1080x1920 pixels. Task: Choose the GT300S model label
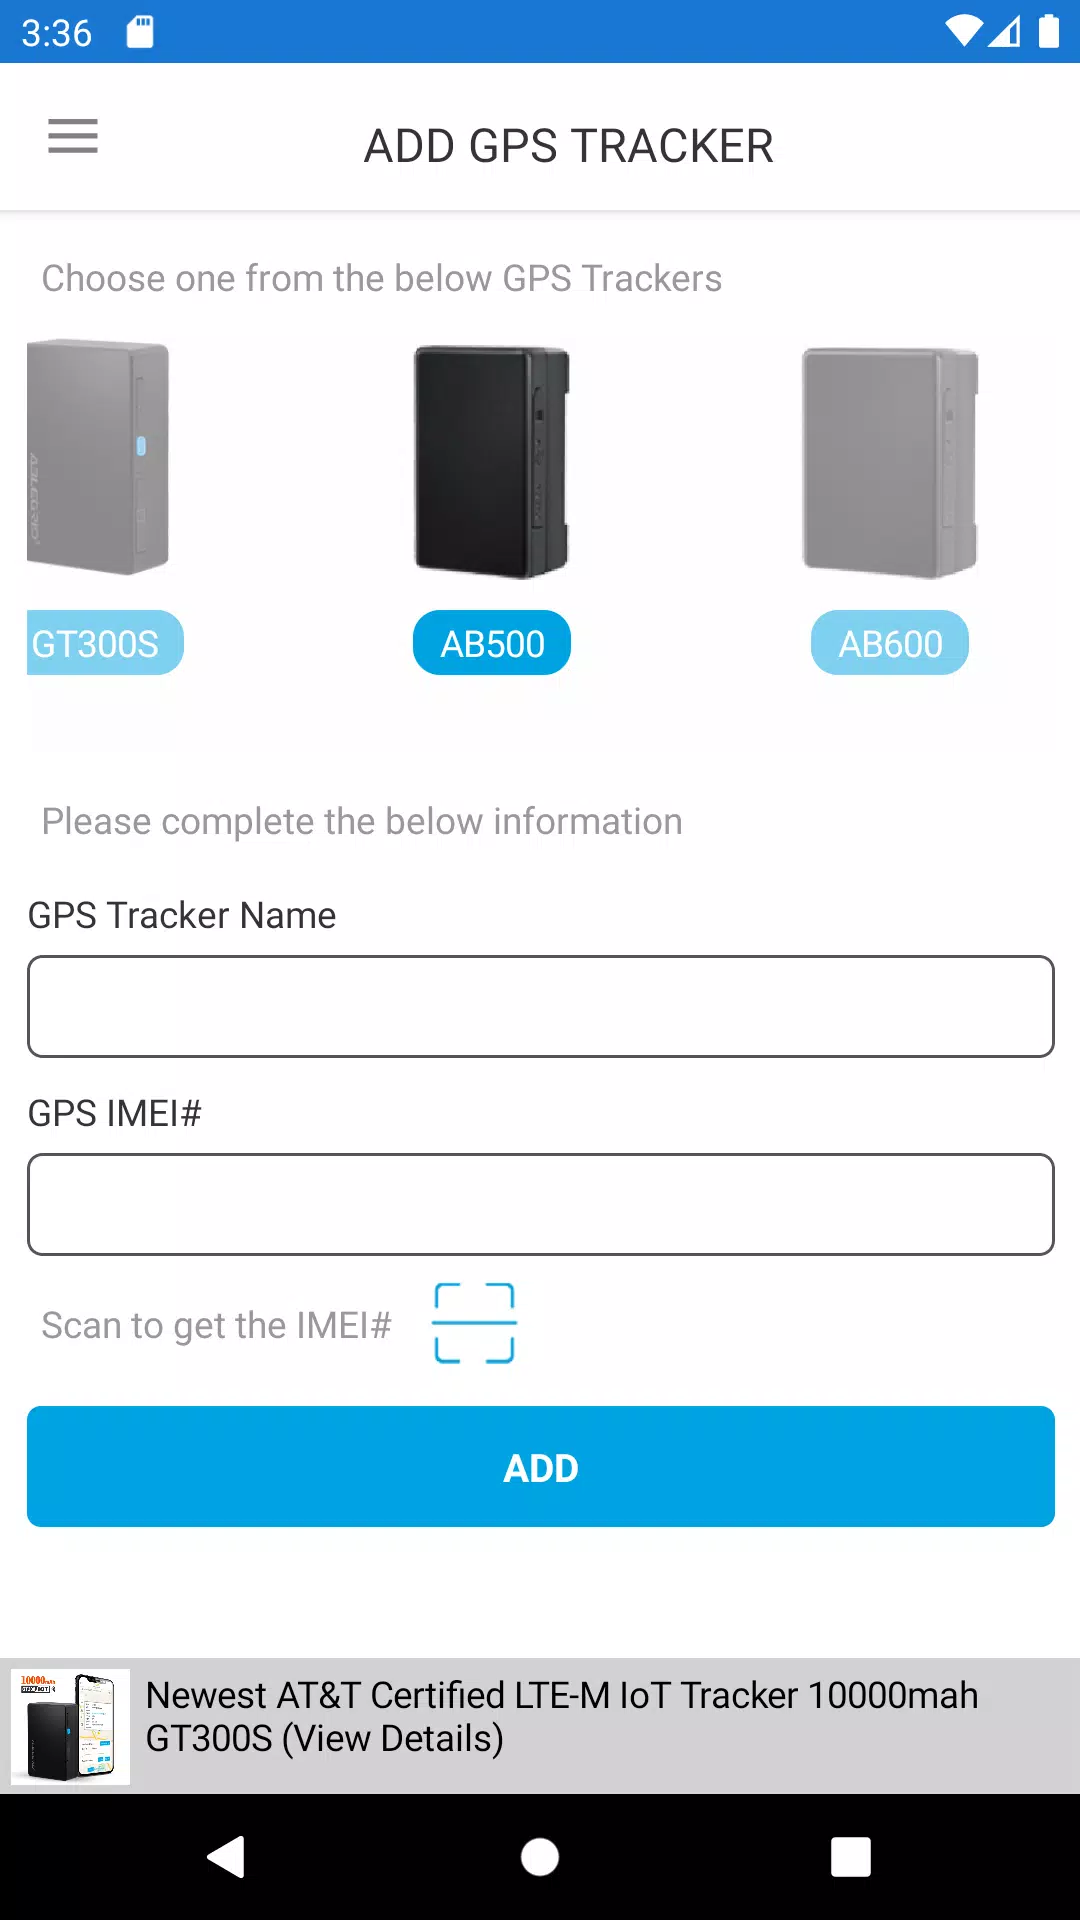(x=105, y=643)
